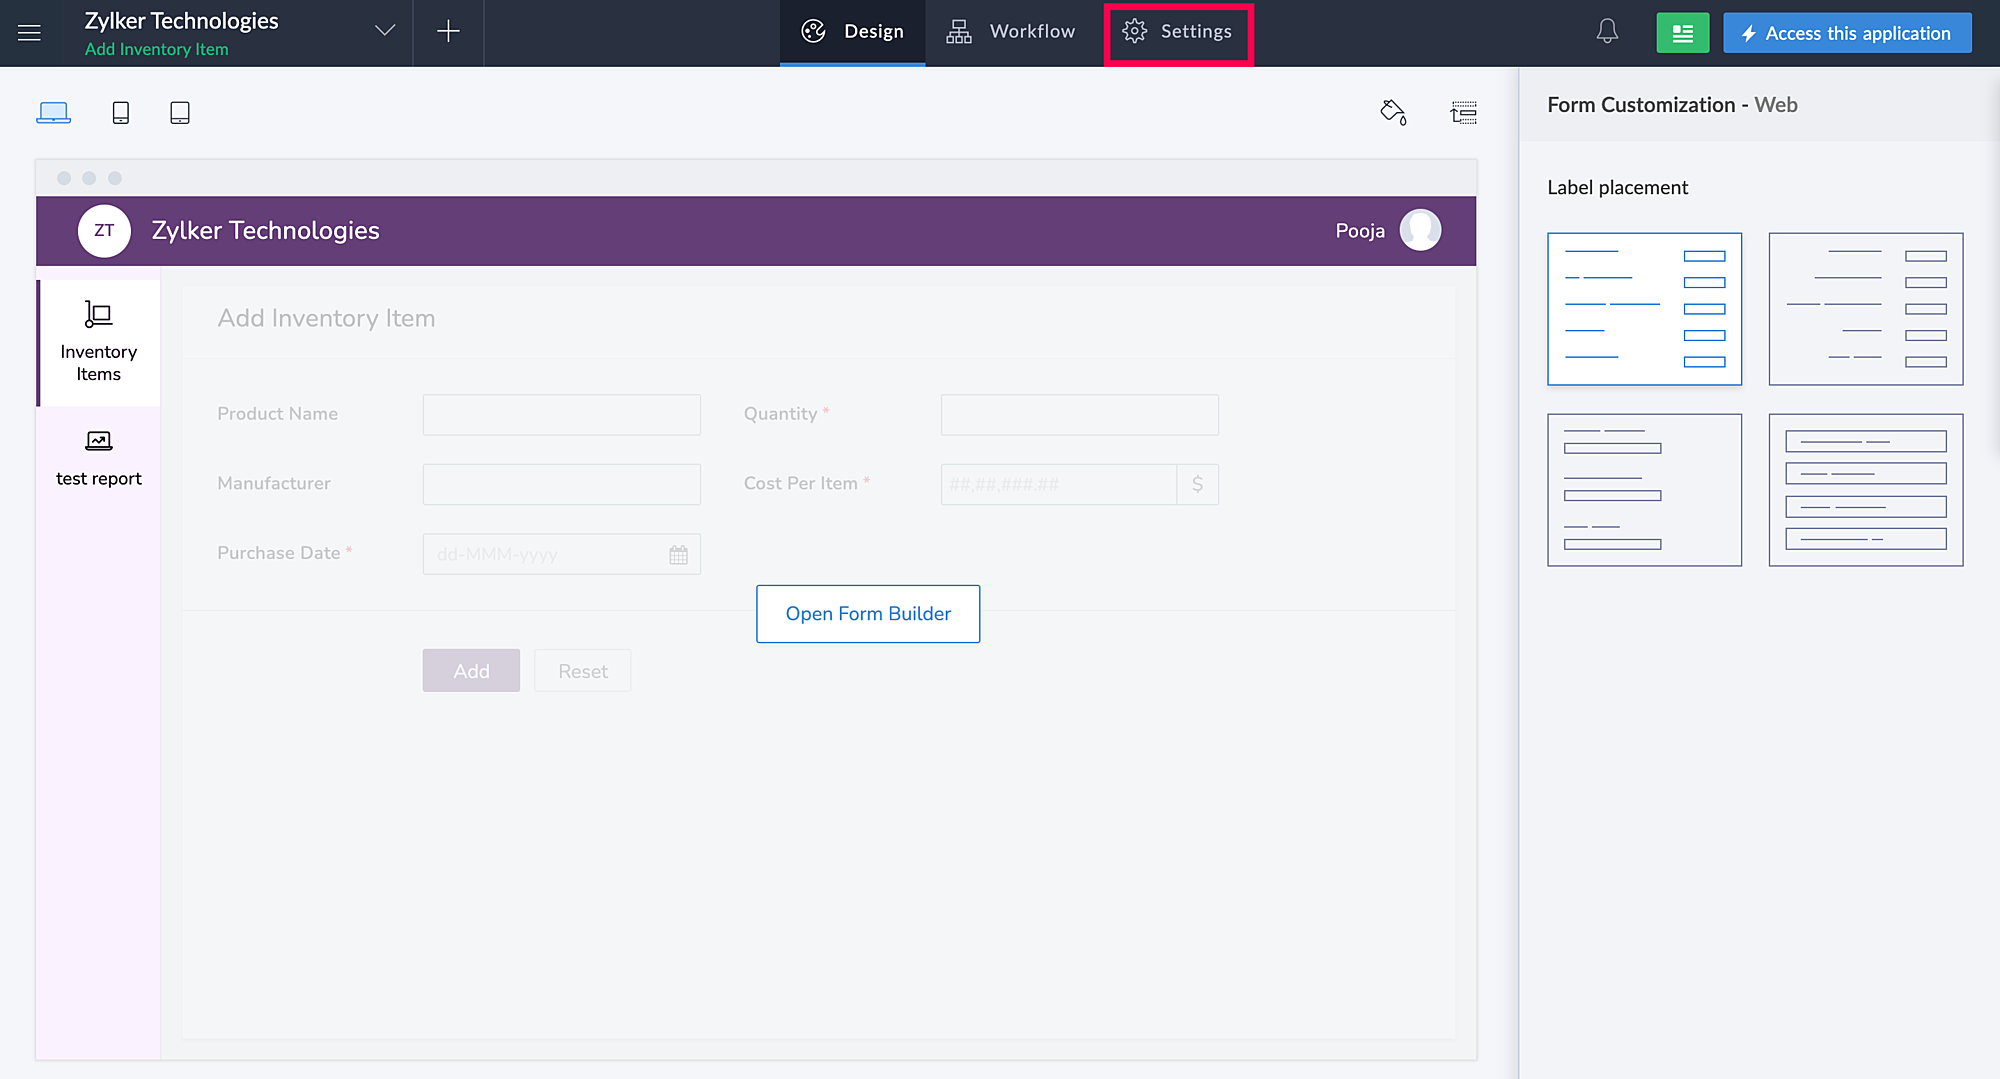Open the Purchase Date calendar picker
Image resolution: width=2000 pixels, height=1079 pixels.
679,555
